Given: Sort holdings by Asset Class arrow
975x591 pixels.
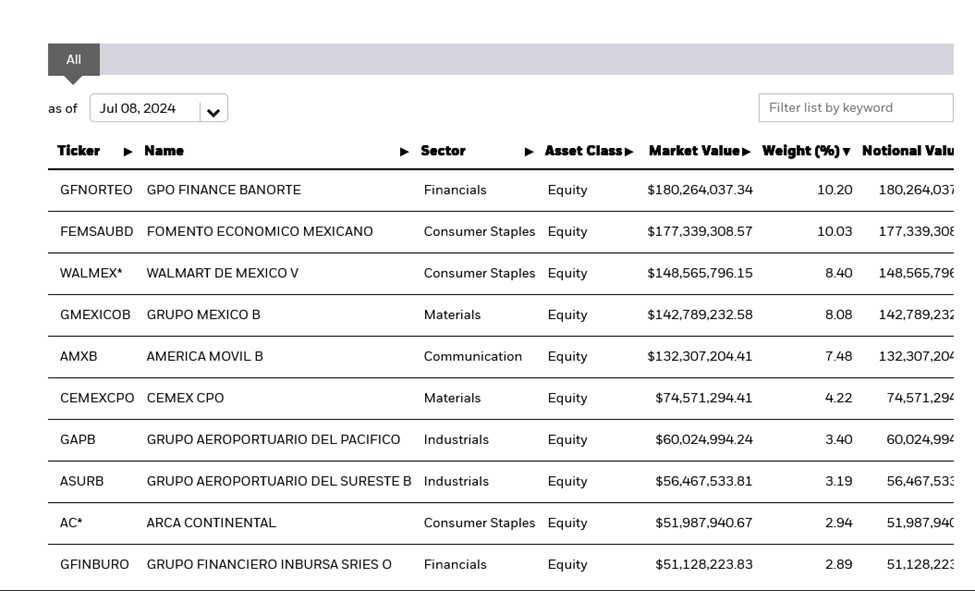Looking at the screenshot, I should (631, 151).
